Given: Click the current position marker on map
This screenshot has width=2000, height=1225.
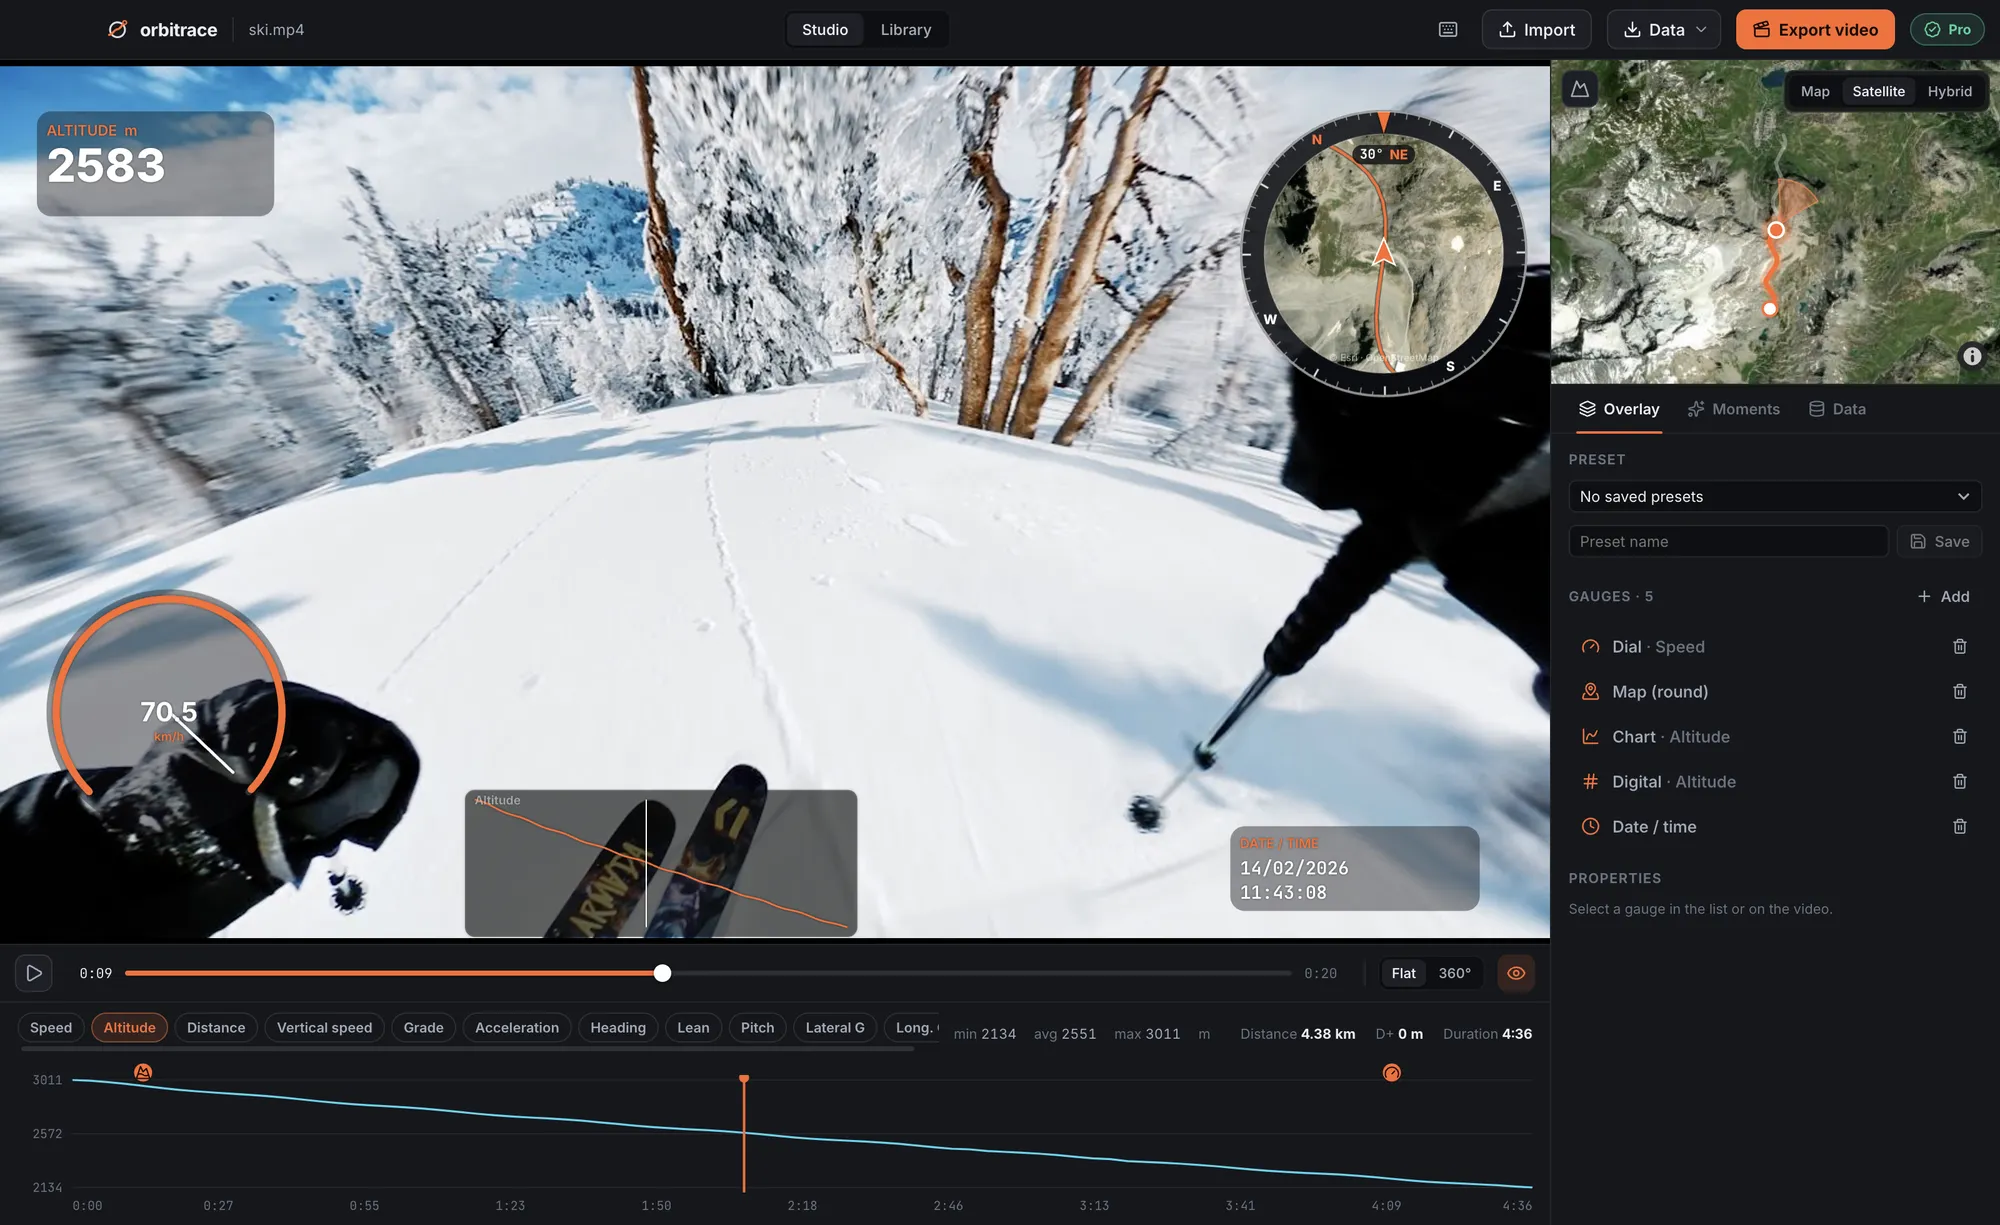Looking at the screenshot, I should (x=1776, y=230).
